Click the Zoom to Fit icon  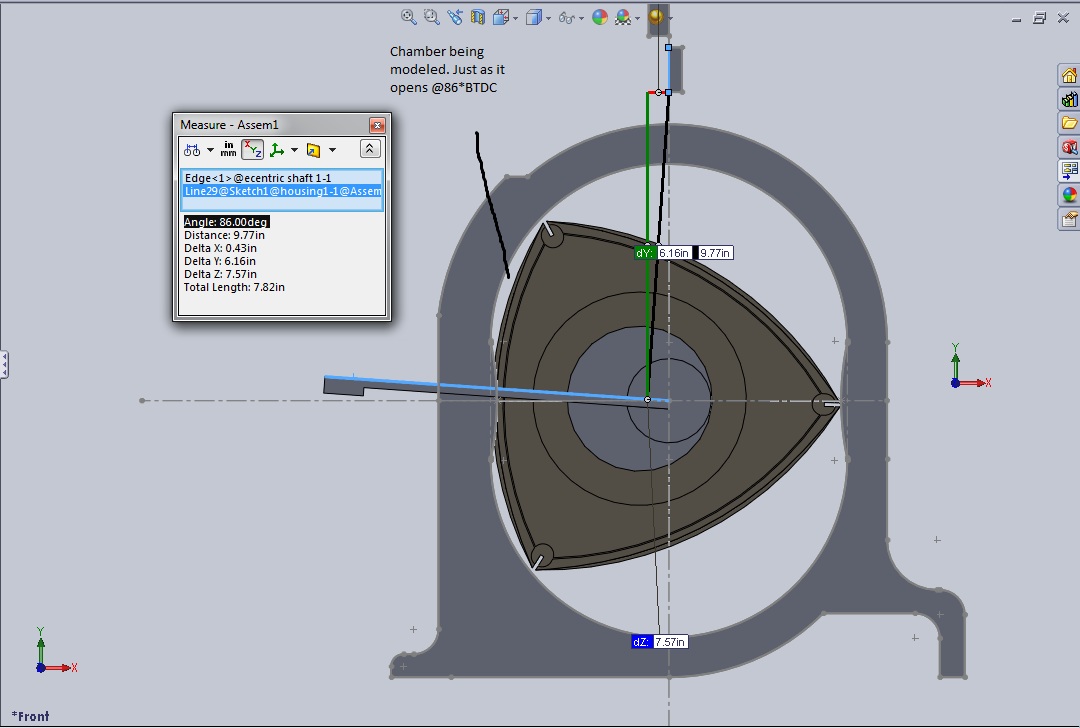pos(409,17)
